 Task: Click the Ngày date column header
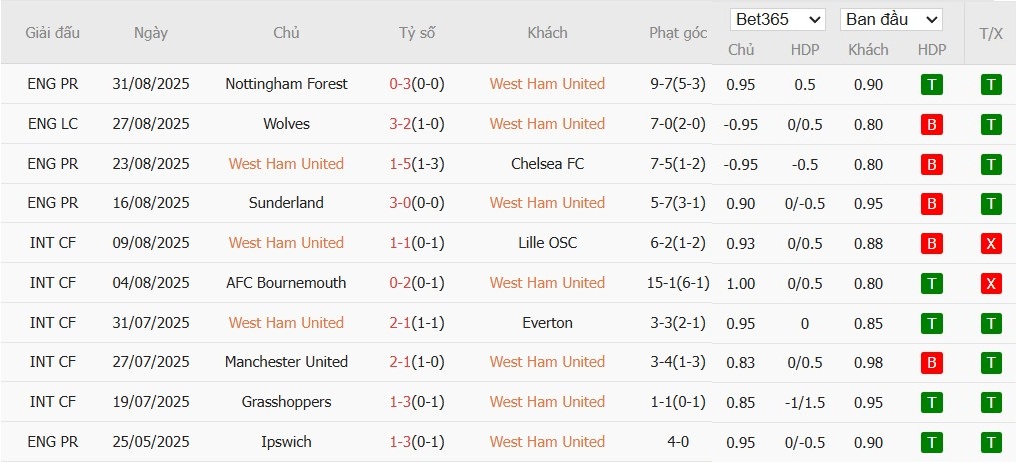pyautogui.click(x=151, y=32)
